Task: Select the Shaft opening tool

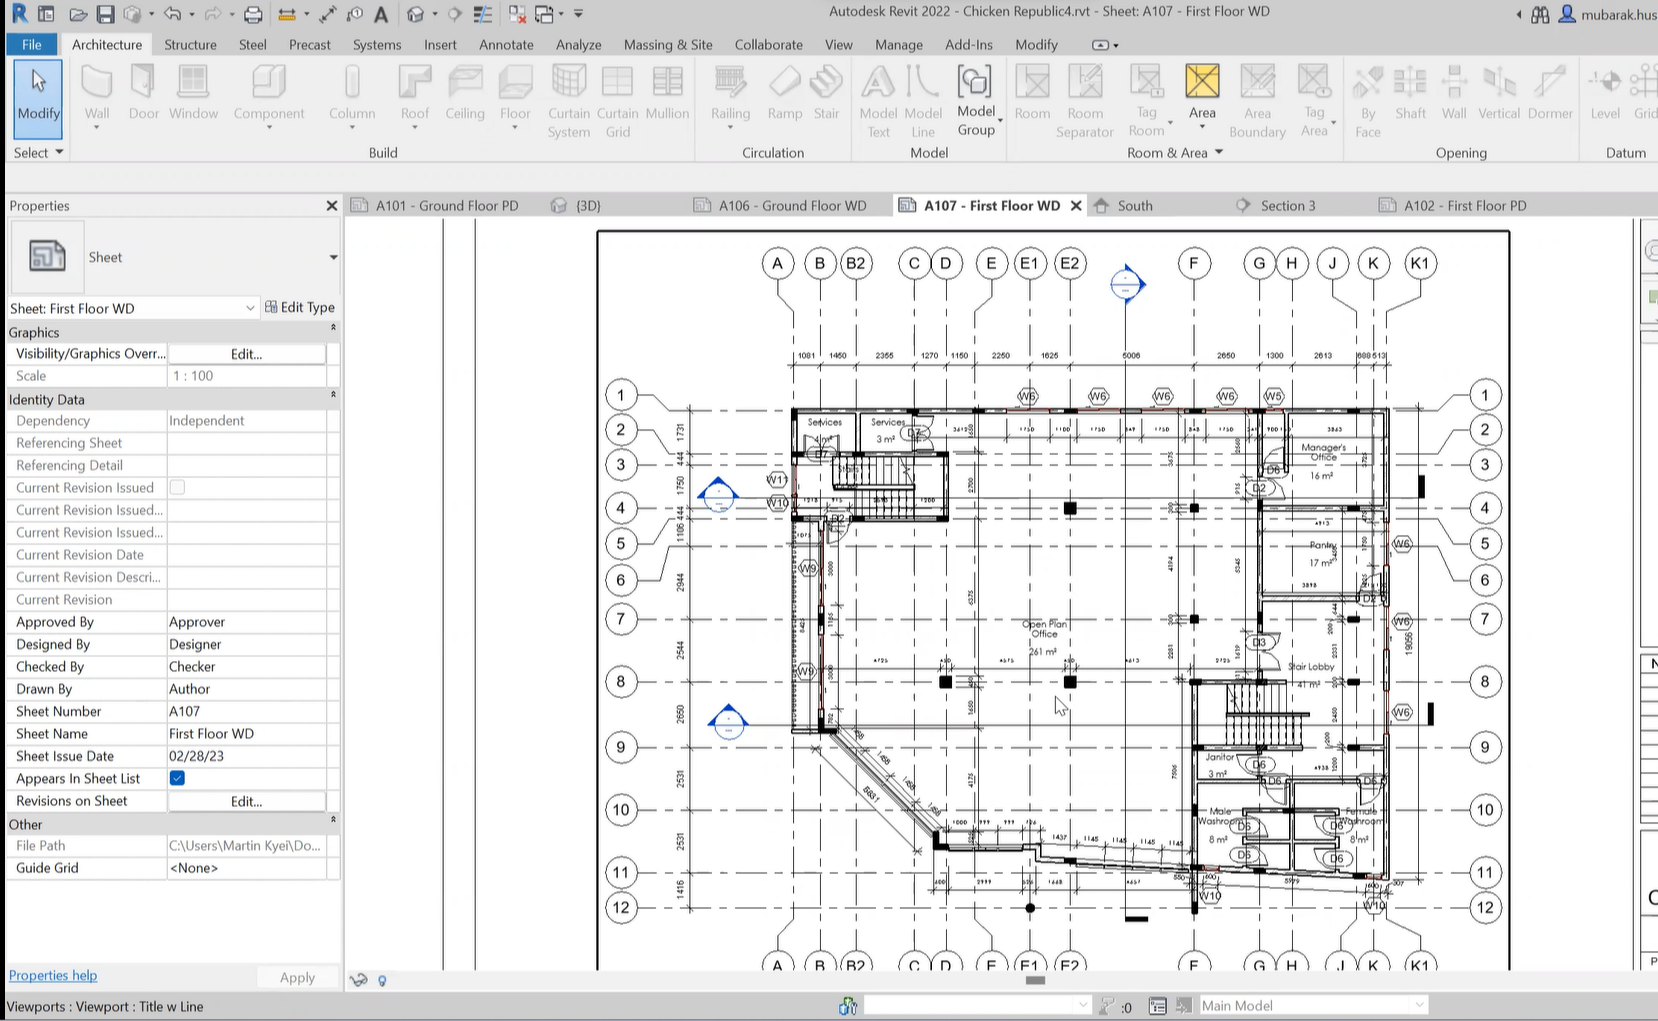Action: (x=1410, y=93)
